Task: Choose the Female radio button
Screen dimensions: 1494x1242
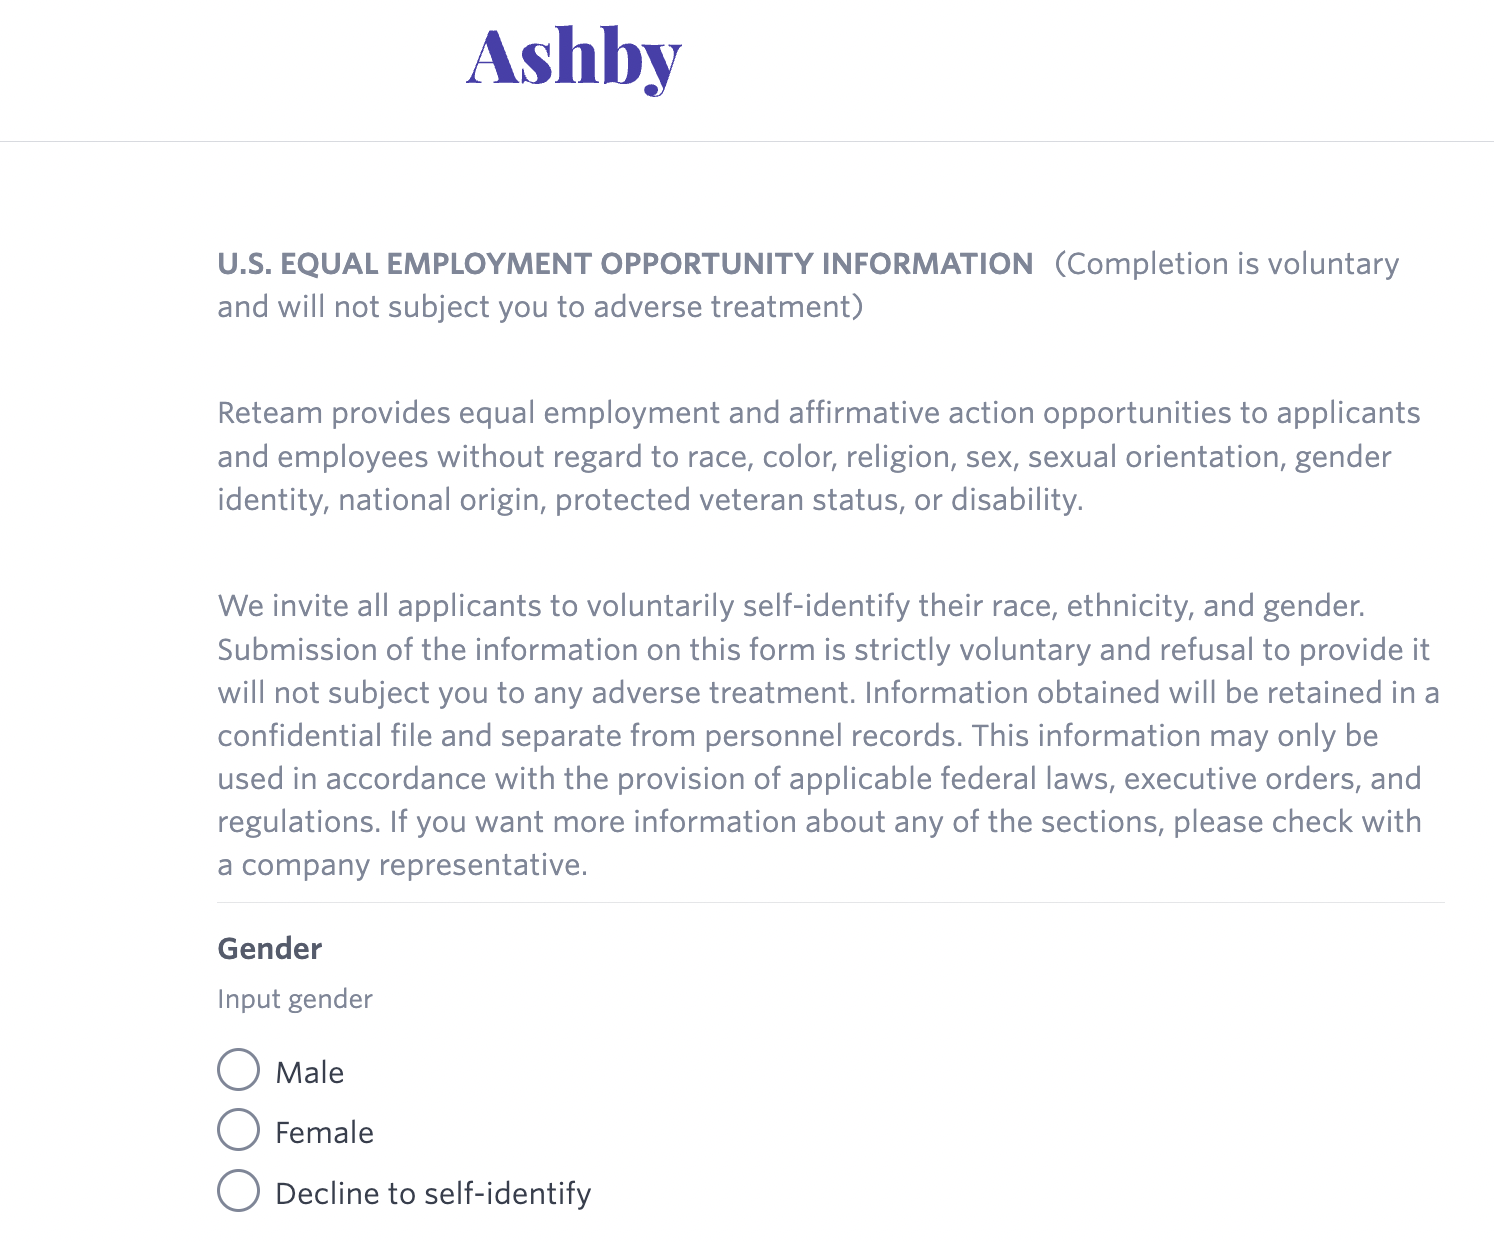Action: point(238,1130)
